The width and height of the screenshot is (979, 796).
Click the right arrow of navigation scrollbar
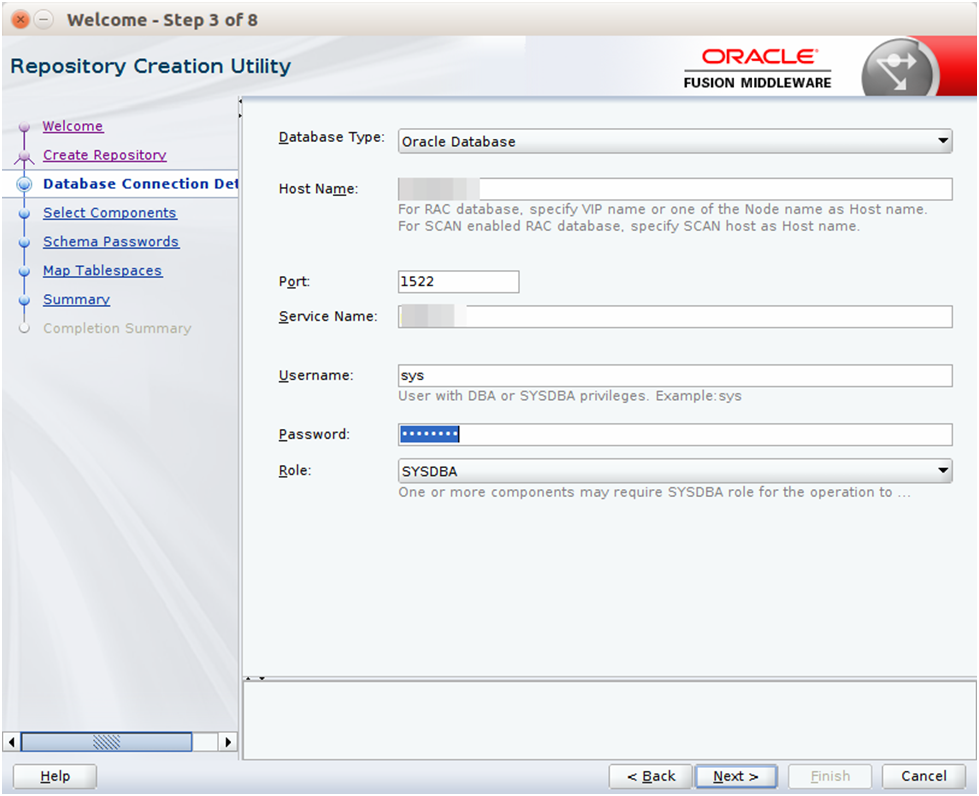coord(228,742)
